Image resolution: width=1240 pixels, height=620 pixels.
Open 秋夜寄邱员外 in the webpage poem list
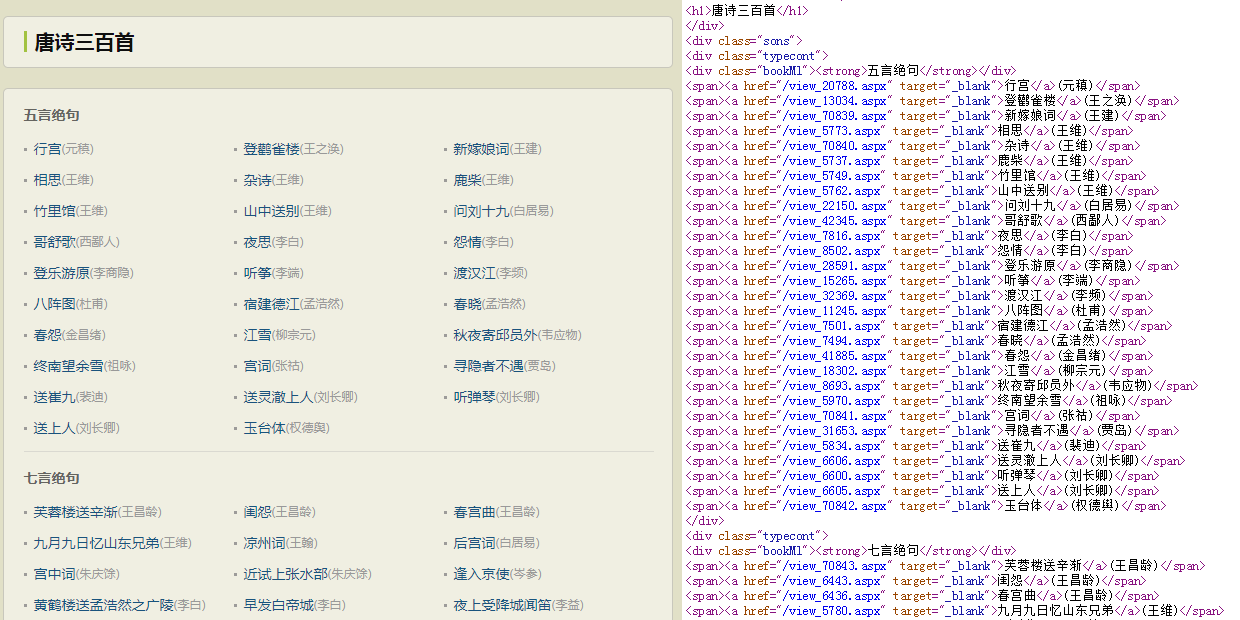pyautogui.click(x=496, y=335)
